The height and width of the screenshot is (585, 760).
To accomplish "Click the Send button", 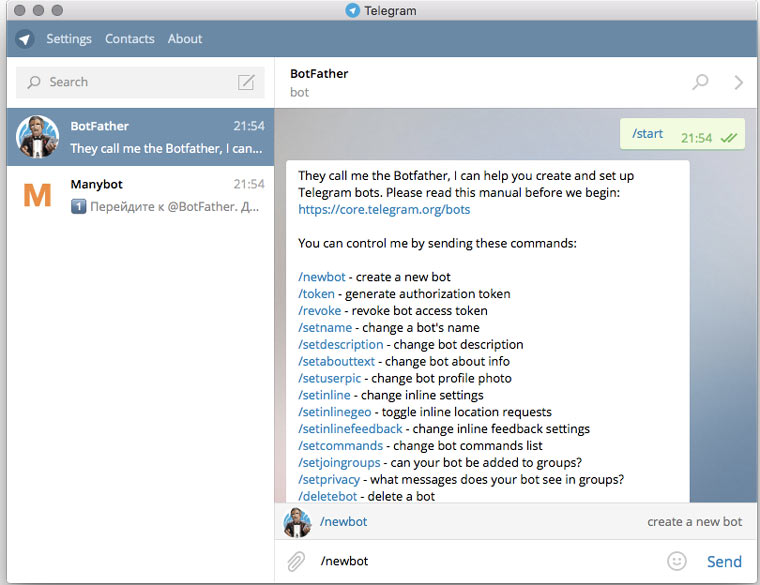I will [724, 562].
